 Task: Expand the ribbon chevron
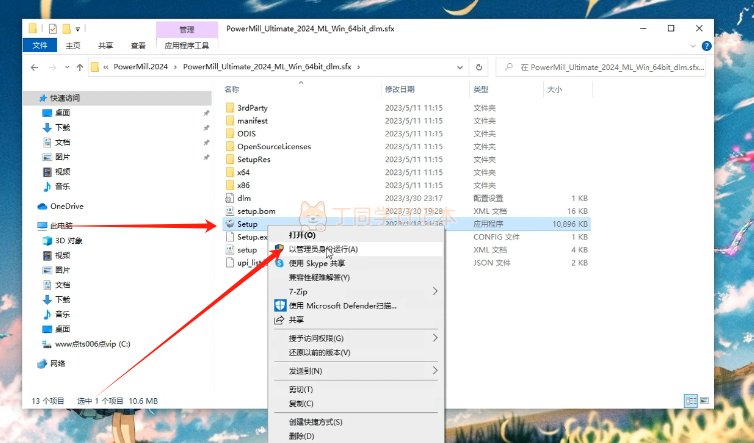693,46
